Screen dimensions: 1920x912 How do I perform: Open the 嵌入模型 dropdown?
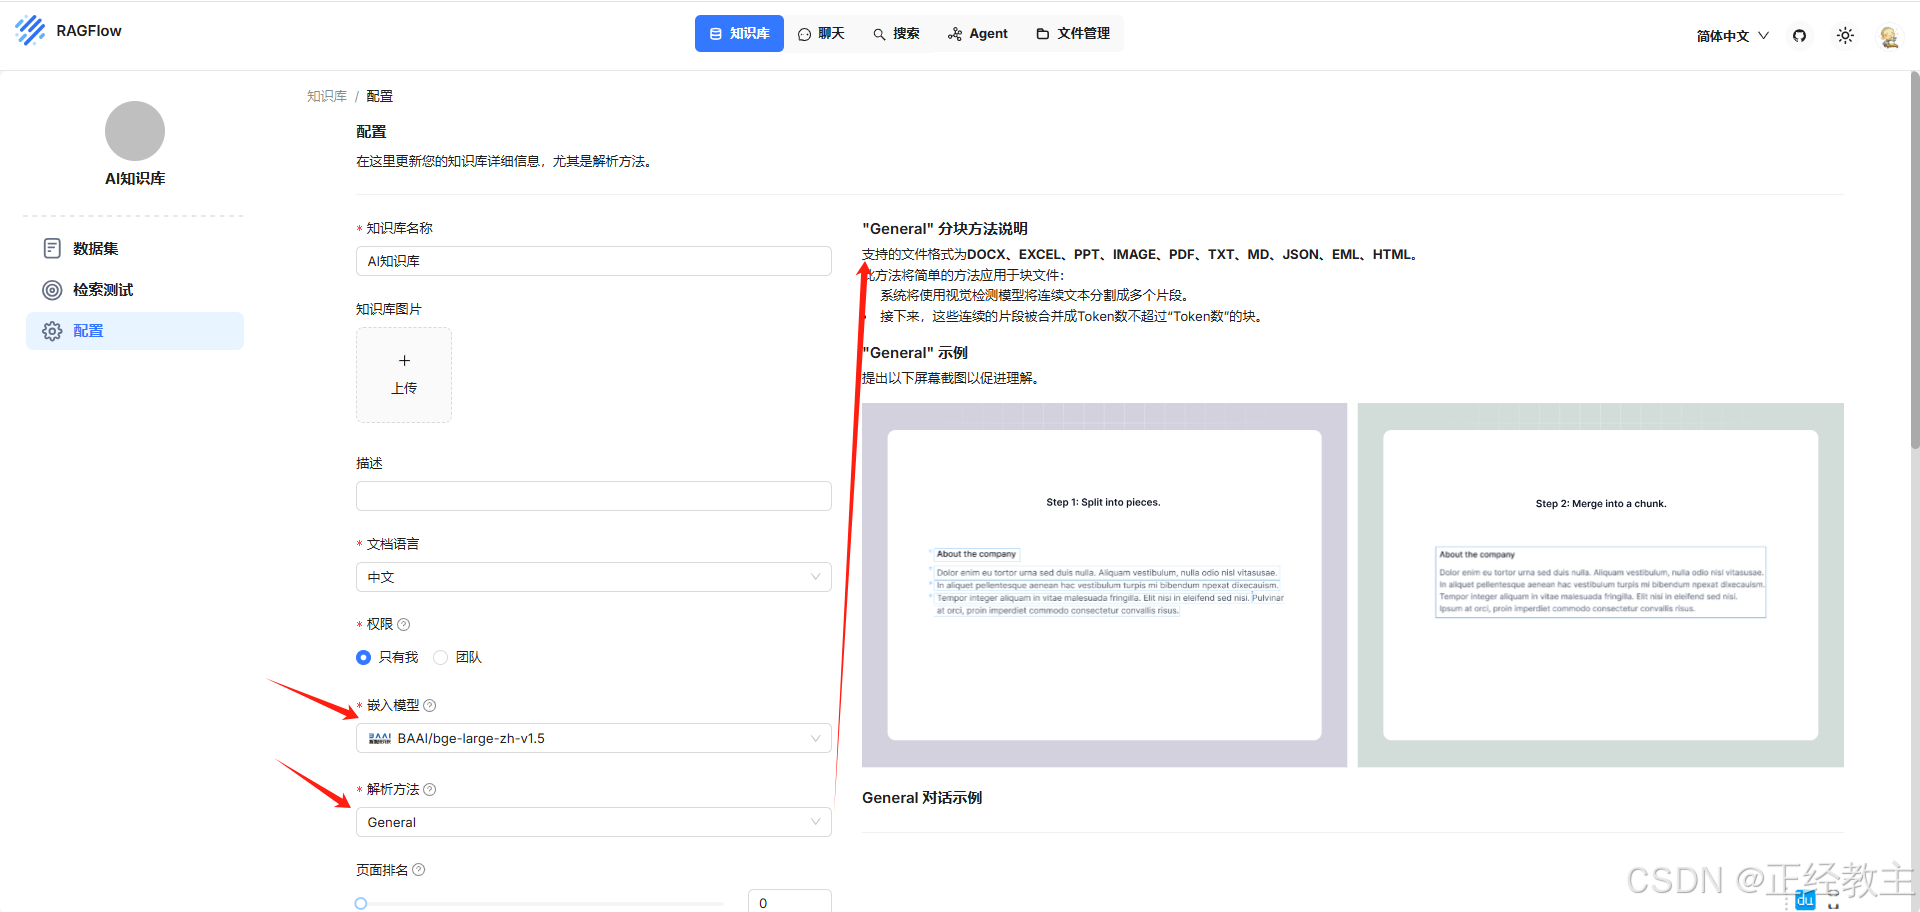point(594,738)
